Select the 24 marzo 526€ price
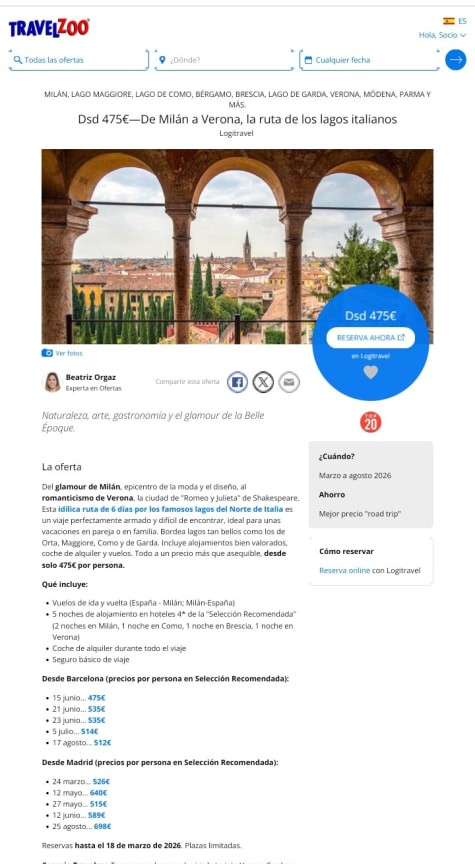Screen dimensions: 475x864 pyautogui.click(x=101, y=781)
